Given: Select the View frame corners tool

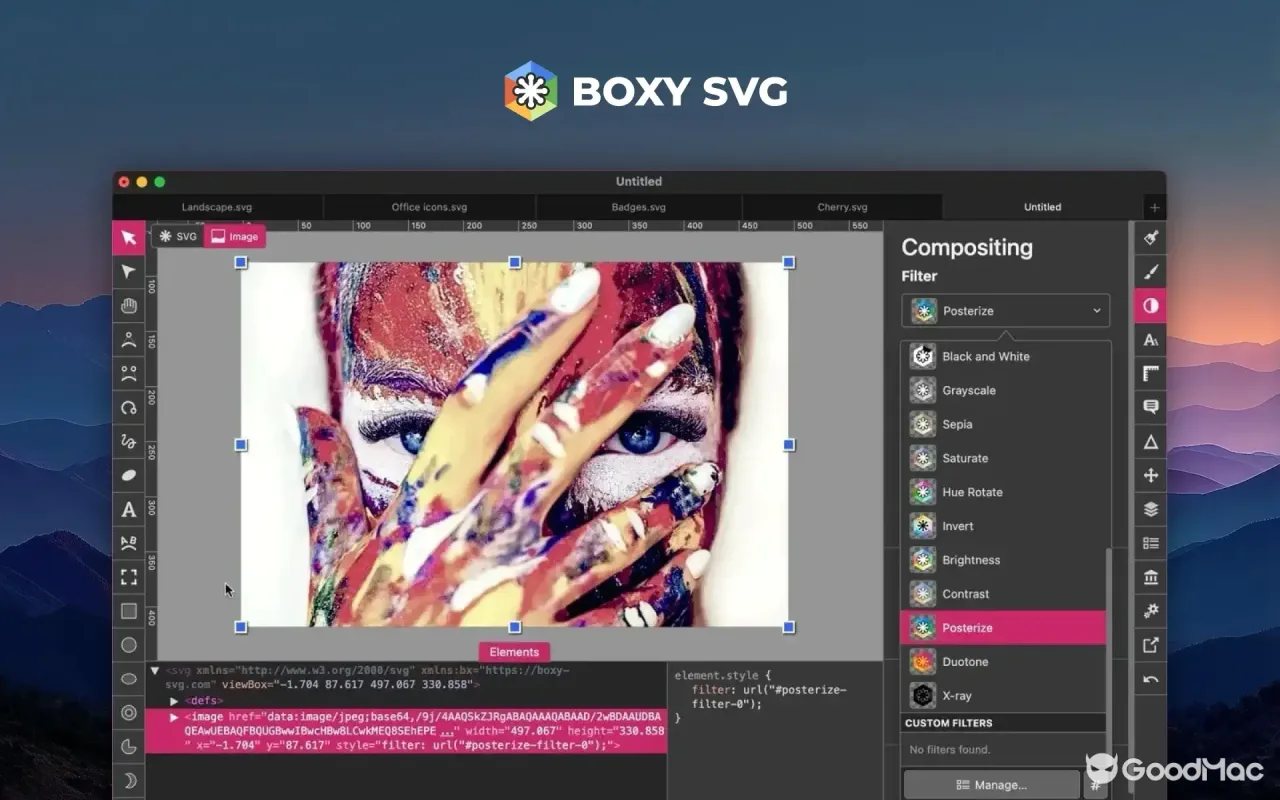Looking at the screenshot, I should (128, 577).
